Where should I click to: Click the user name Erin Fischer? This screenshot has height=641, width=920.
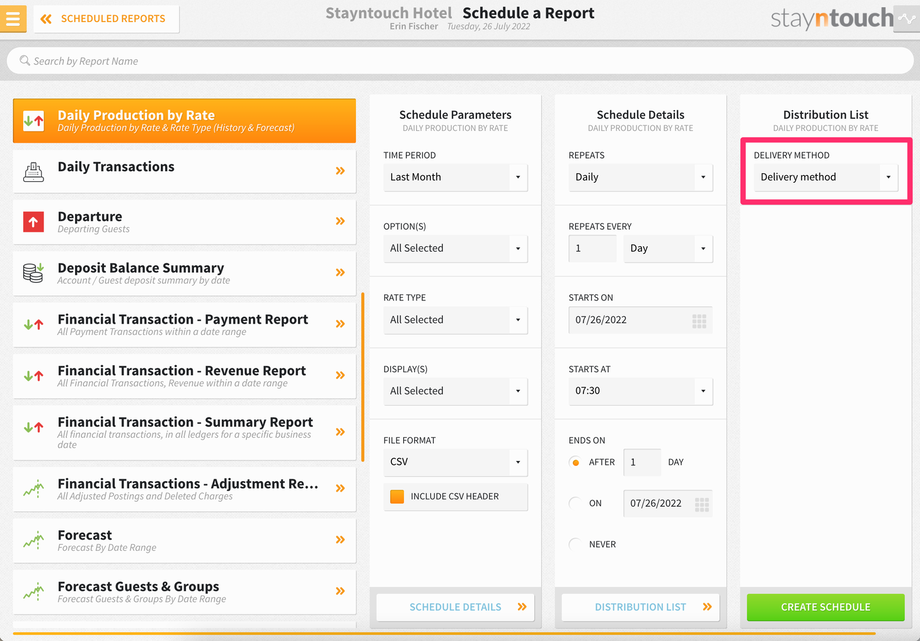(x=414, y=26)
